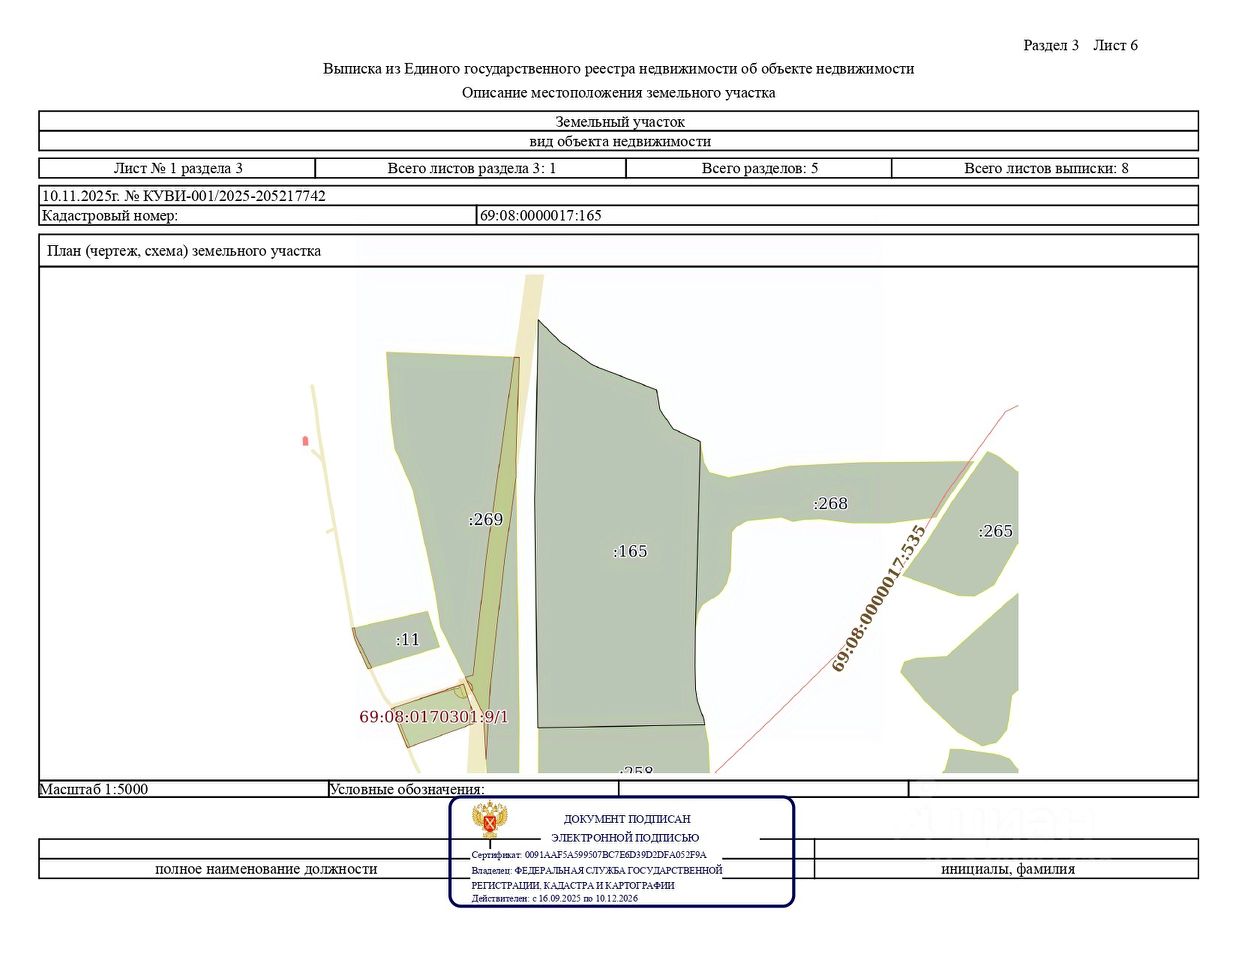Click the validity dates line 'Действителен' in stamp
This screenshot has width=1238, height=957.
click(x=554, y=898)
